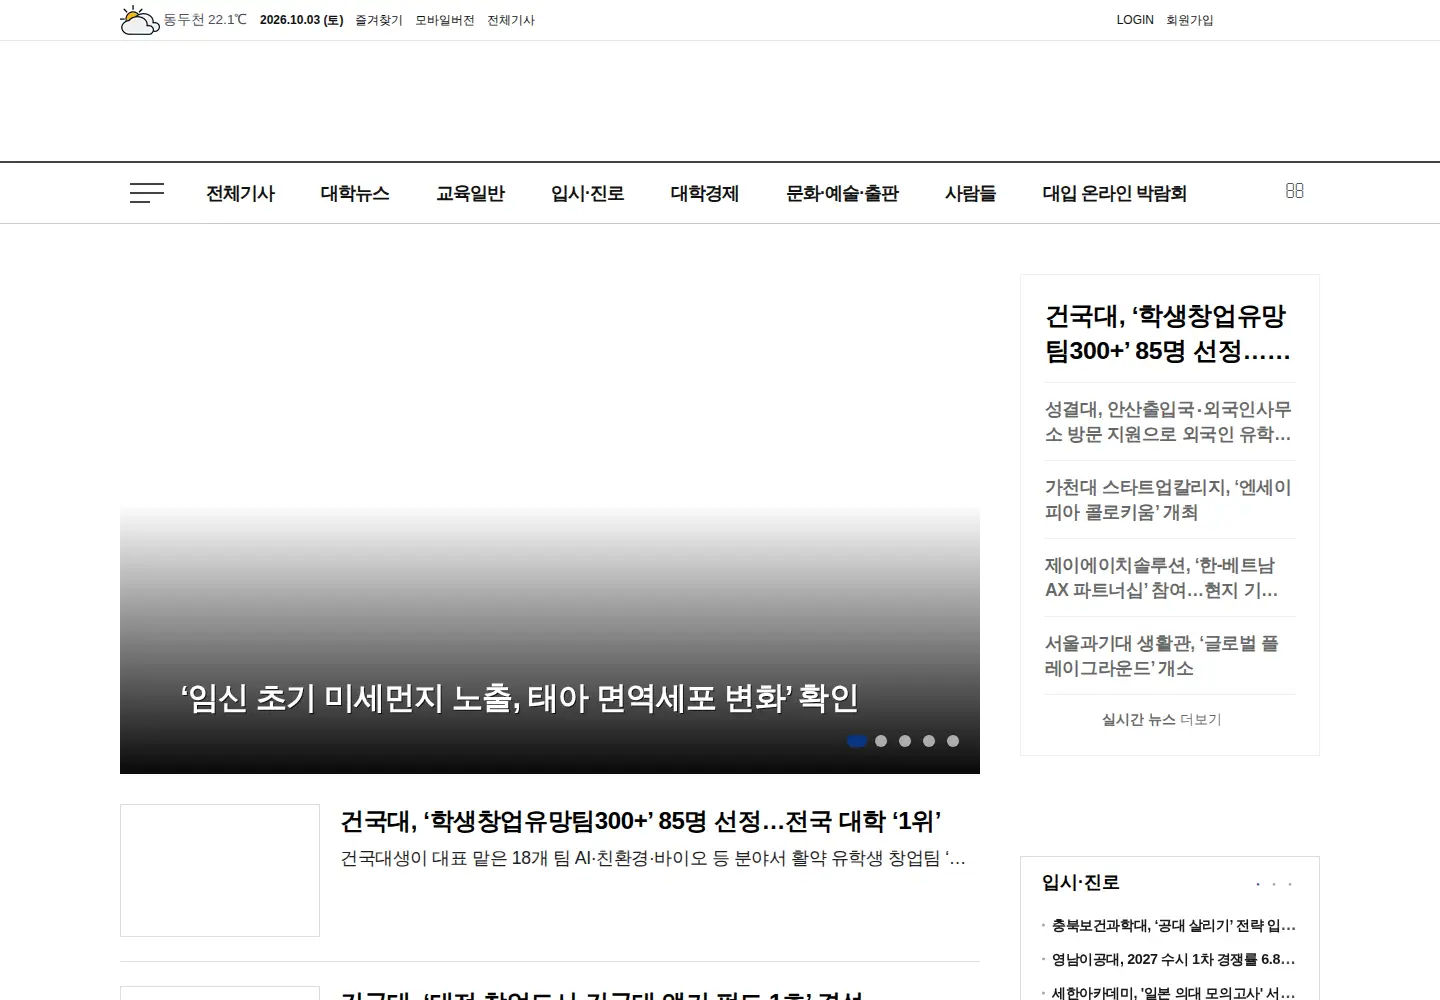1440x1000 pixels.
Task: Open the 대입 온라인 박람회 menu item
Action: (1115, 193)
